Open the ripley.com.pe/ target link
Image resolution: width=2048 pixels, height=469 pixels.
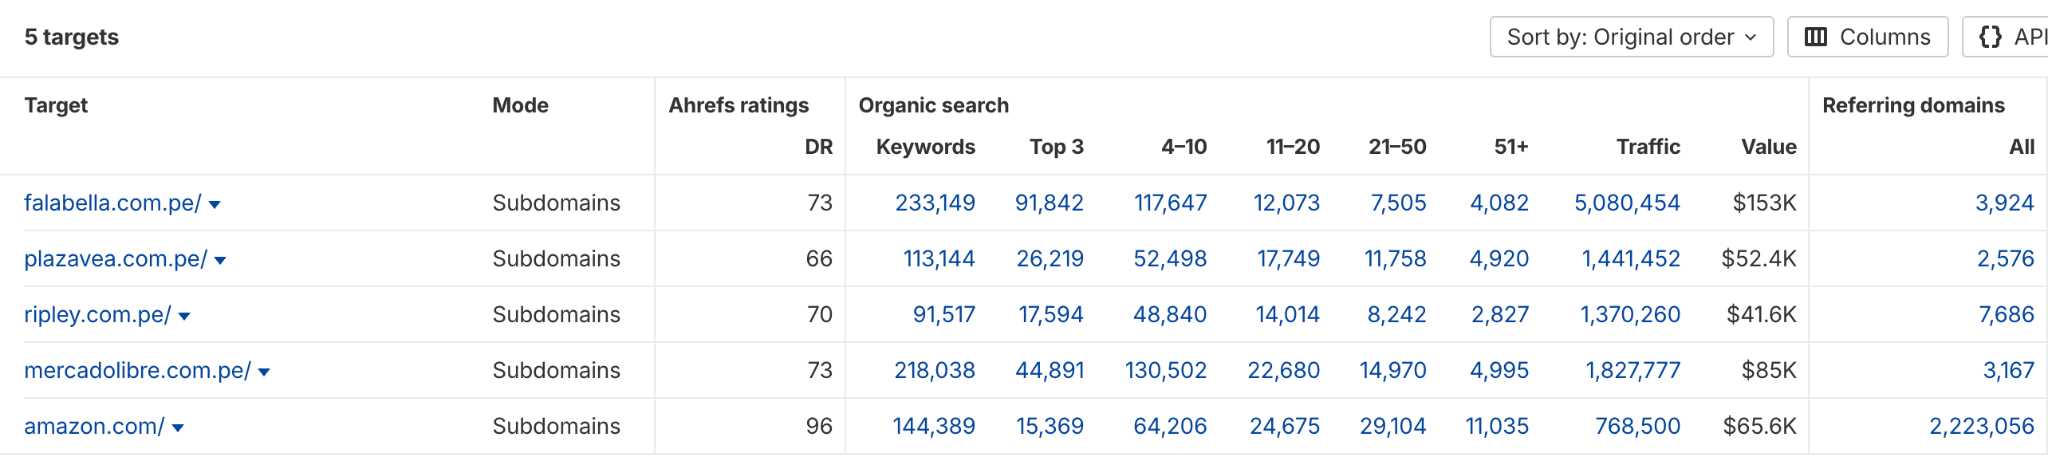(x=98, y=315)
